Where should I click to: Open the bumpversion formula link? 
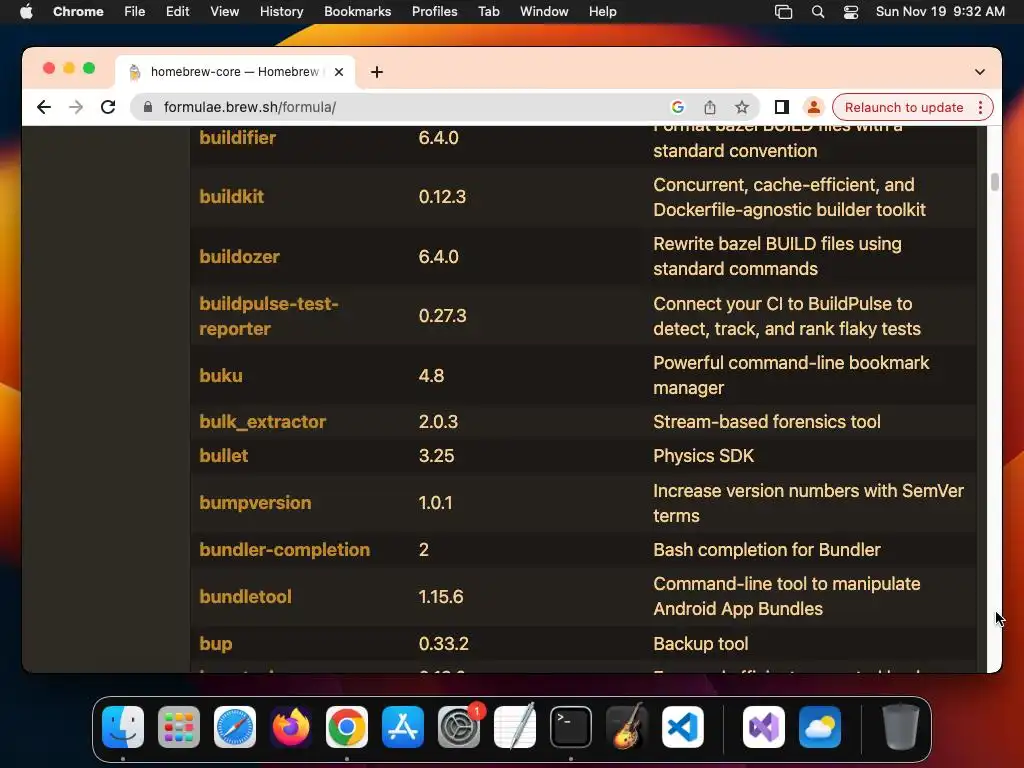(255, 503)
